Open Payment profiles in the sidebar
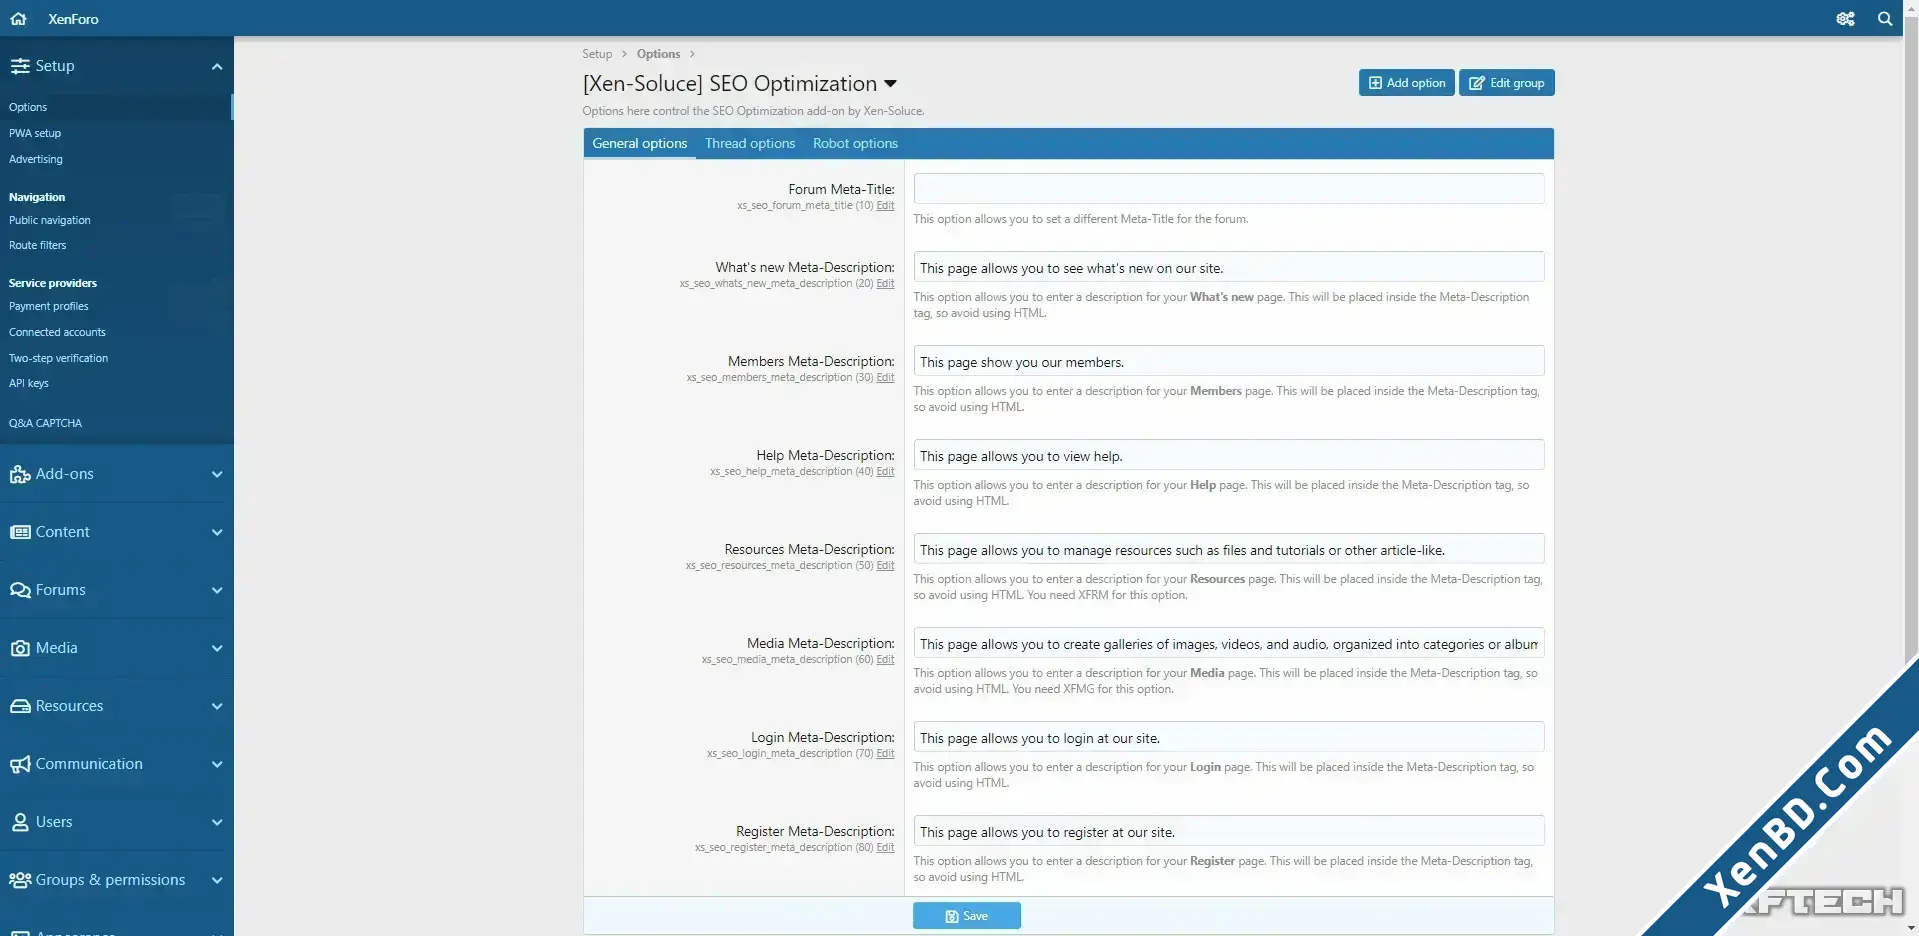This screenshot has height=936, width=1919. coord(49,306)
